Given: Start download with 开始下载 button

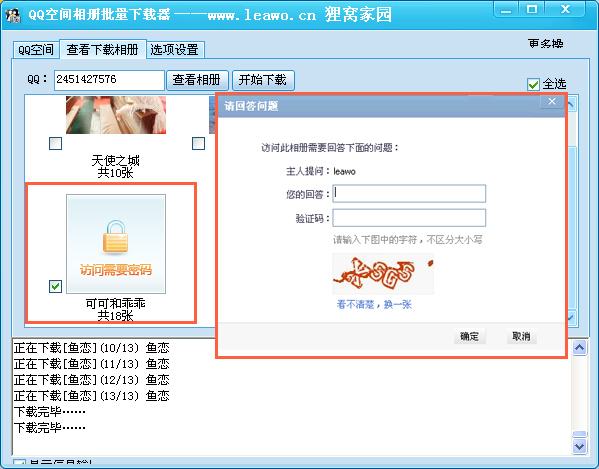Looking at the screenshot, I should pos(263,80).
